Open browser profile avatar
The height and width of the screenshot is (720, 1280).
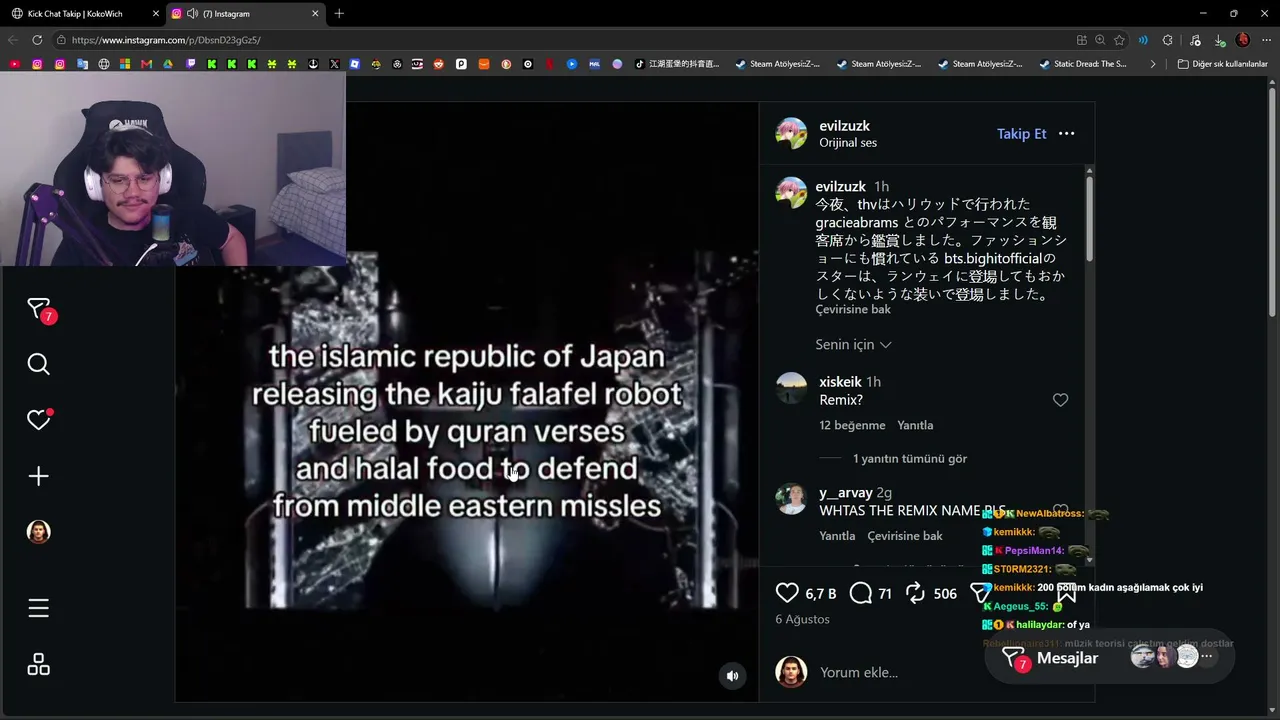click(x=1243, y=40)
